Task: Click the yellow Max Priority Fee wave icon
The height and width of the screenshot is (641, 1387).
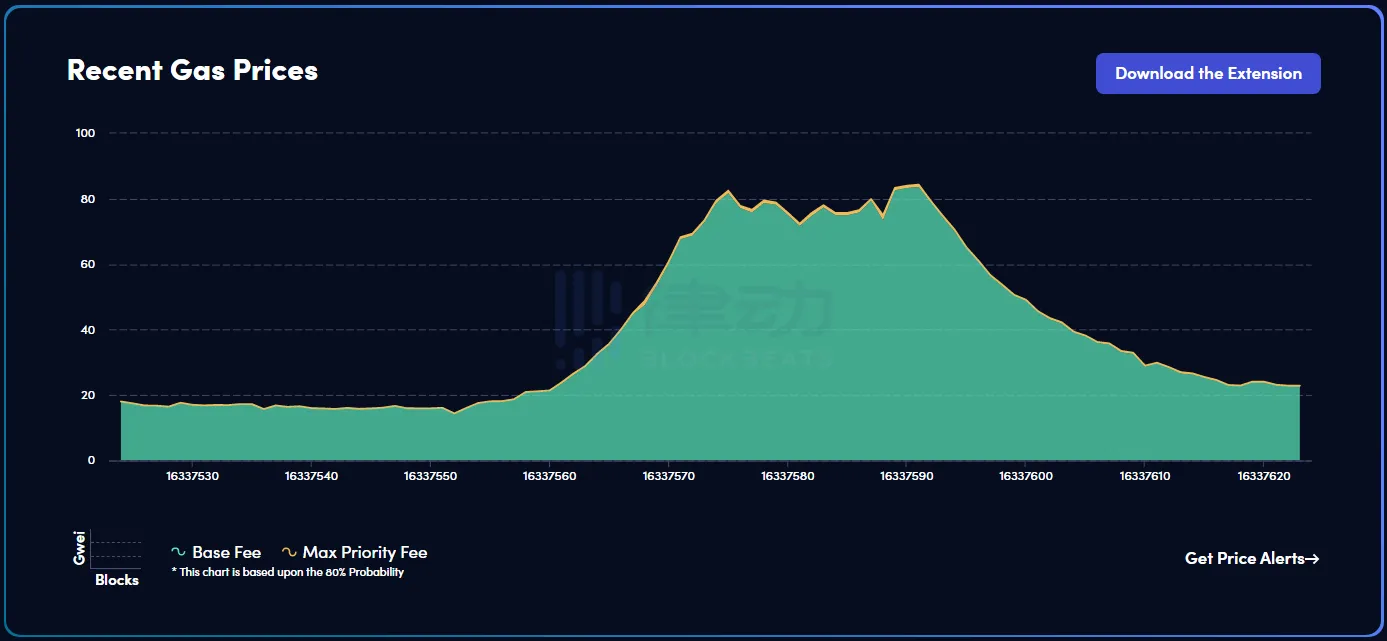Action: click(x=290, y=553)
